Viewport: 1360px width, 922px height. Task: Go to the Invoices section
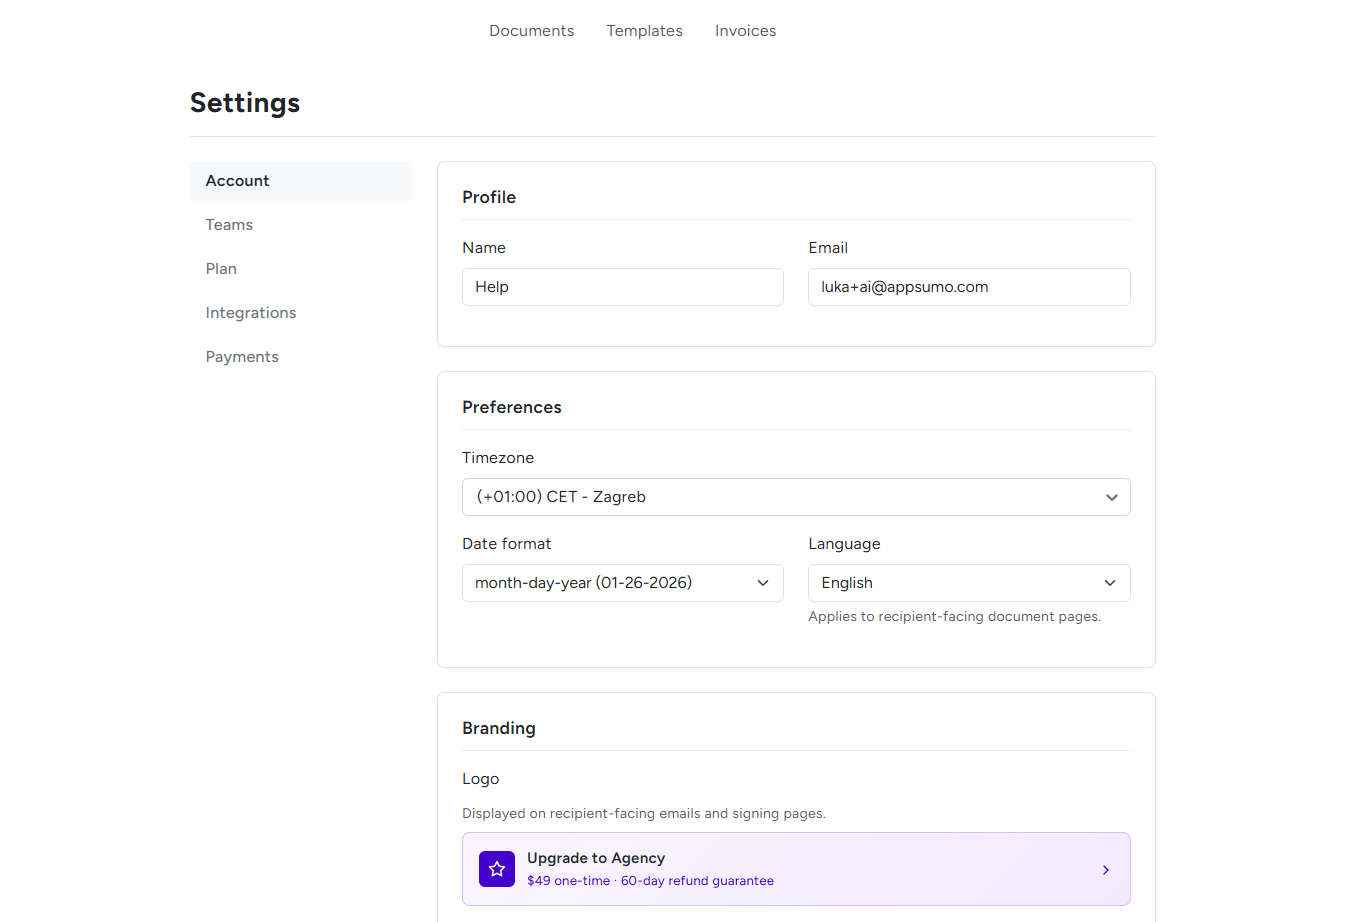tap(745, 31)
